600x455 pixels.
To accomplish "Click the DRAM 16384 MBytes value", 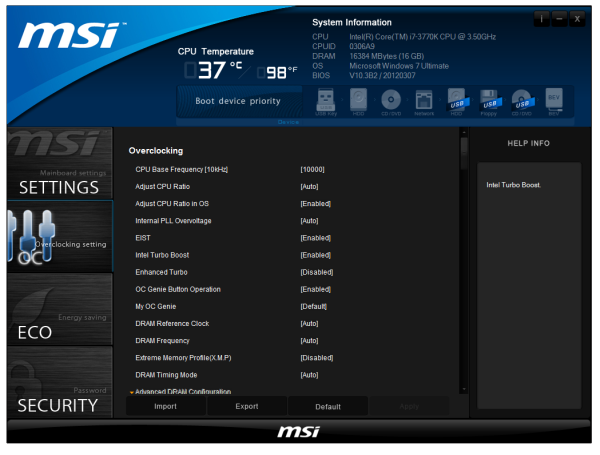I will click(x=386, y=56).
